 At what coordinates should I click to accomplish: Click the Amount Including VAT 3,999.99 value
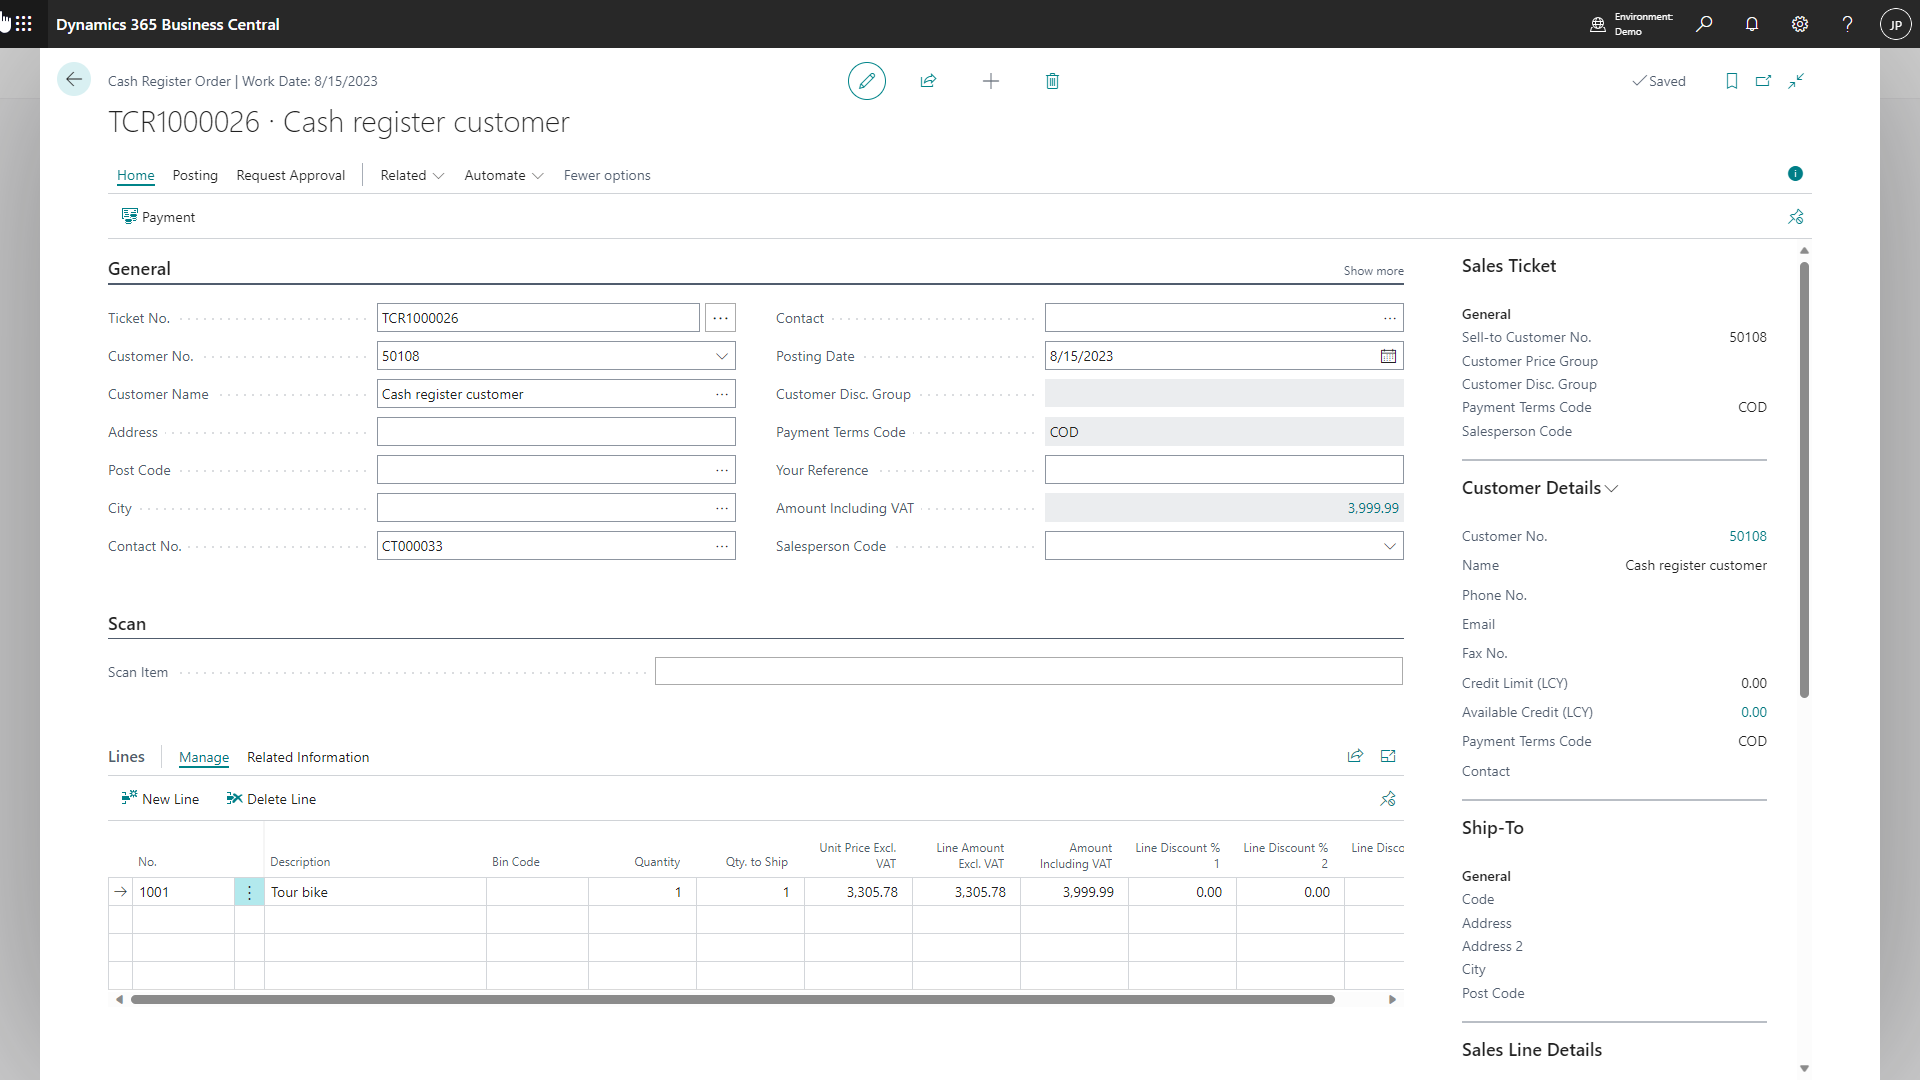[1373, 508]
